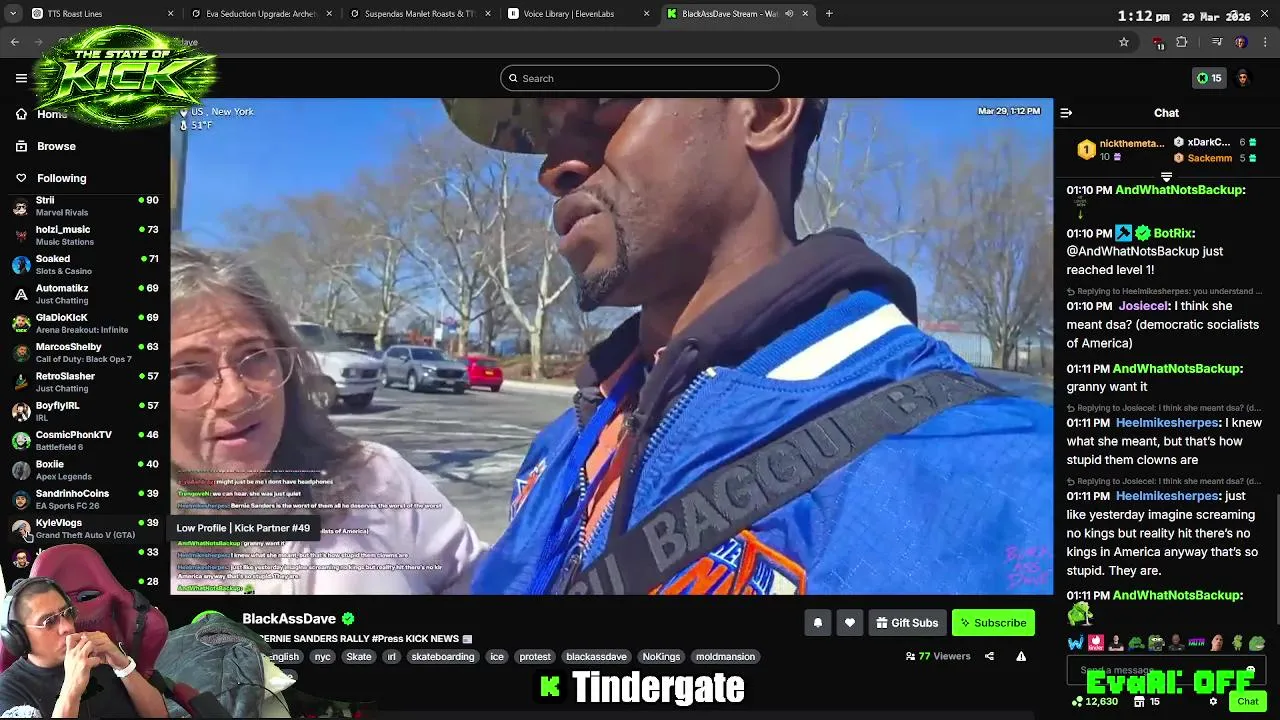Image resolution: width=1280 pixels, height=720 pixels.
Task: Open Soaked channel in sidebar
Action: (85, 264)
